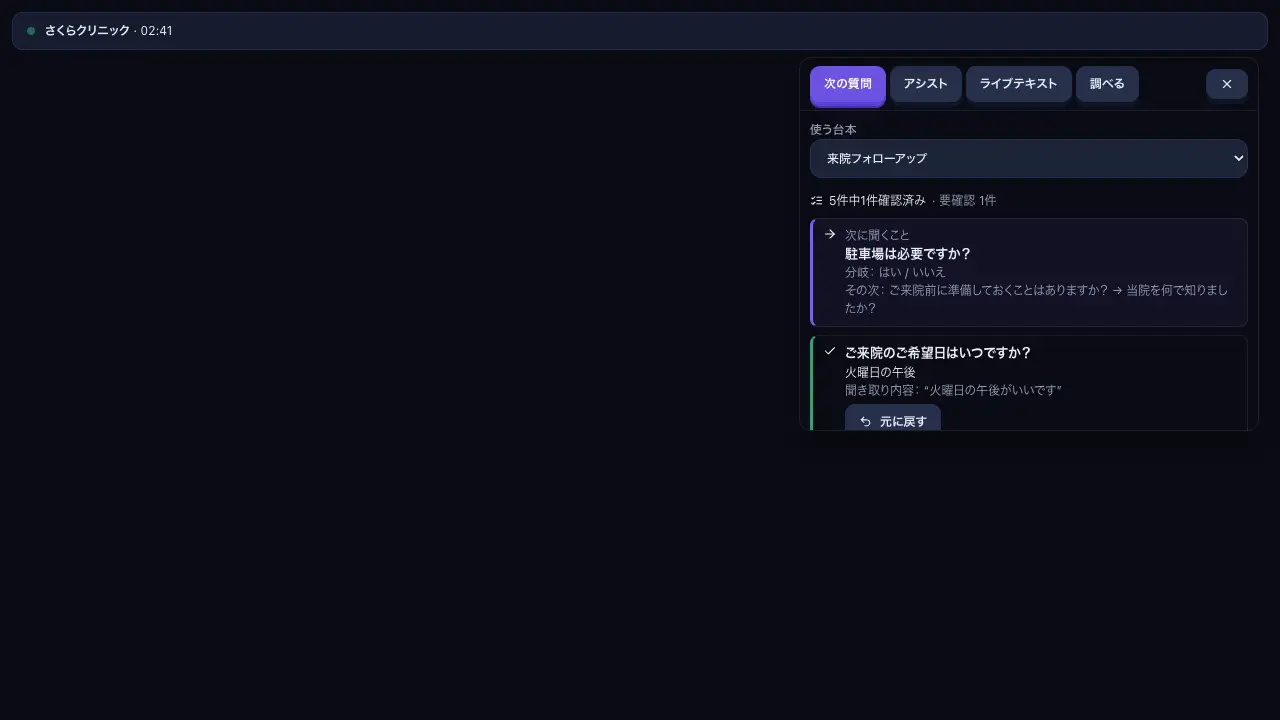
Task: Click the answer text 火曜日の午後
Action: click(880, 372)
